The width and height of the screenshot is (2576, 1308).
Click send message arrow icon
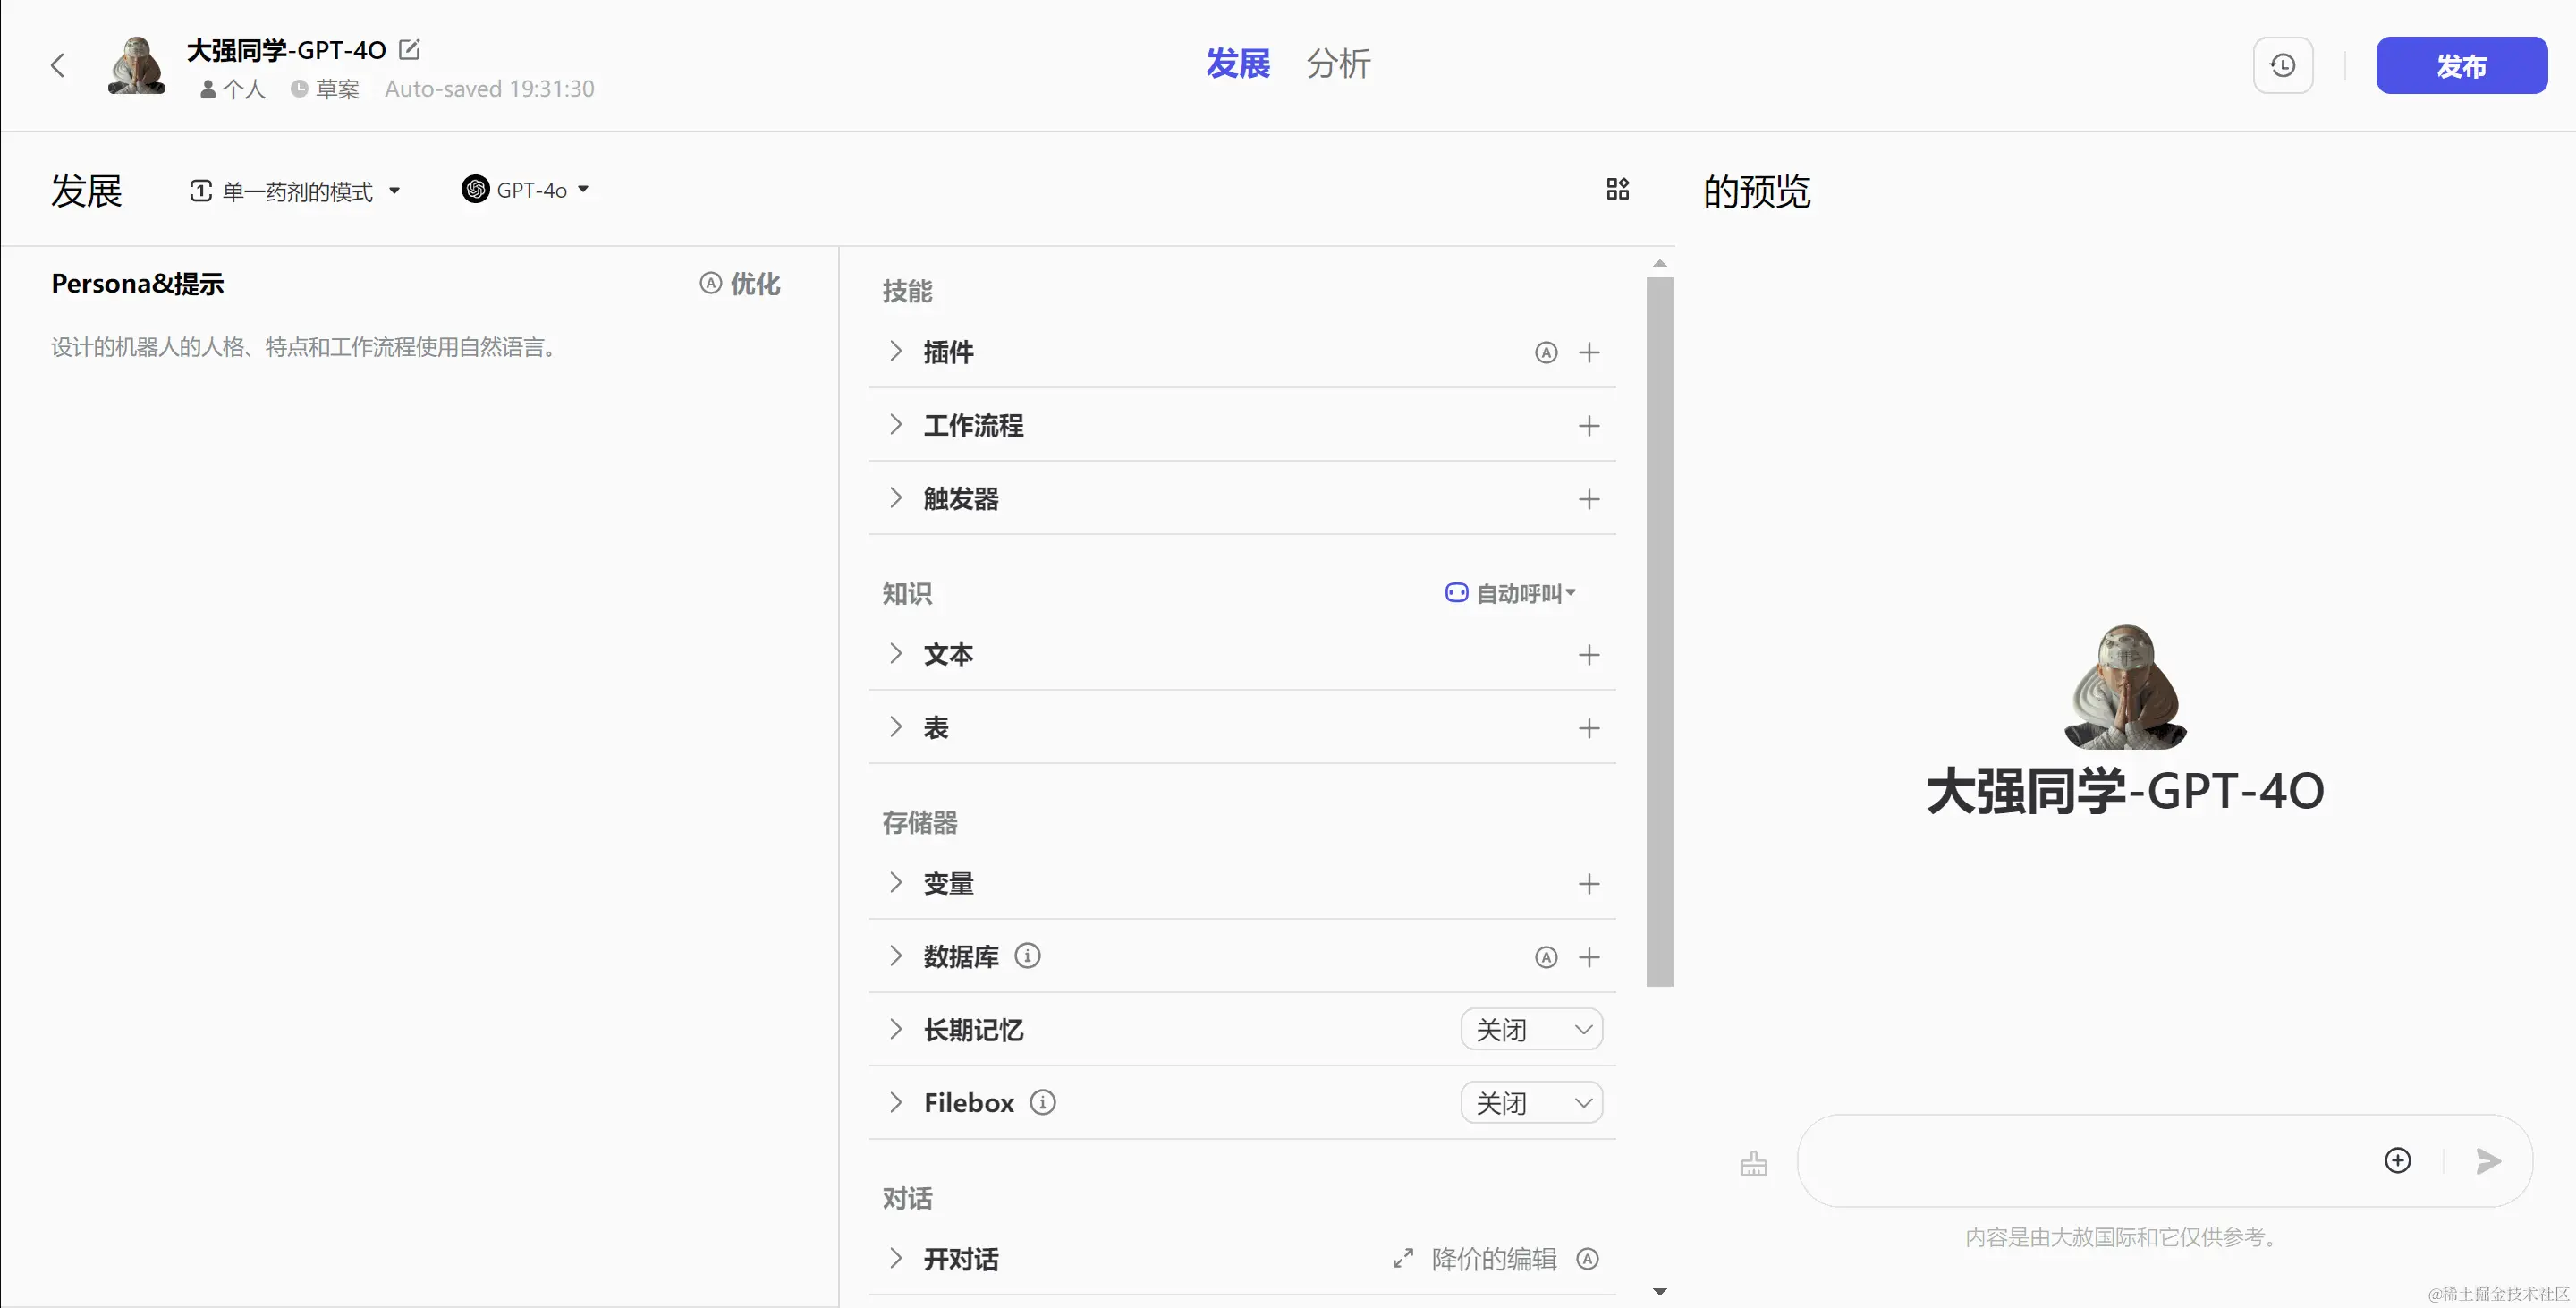pyautogui.click(x=2488, y=1161)
